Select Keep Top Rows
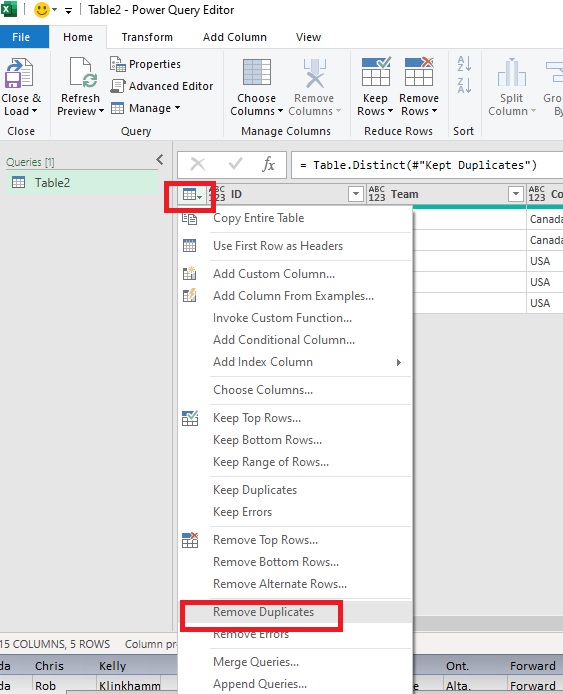 coord(295,418)
